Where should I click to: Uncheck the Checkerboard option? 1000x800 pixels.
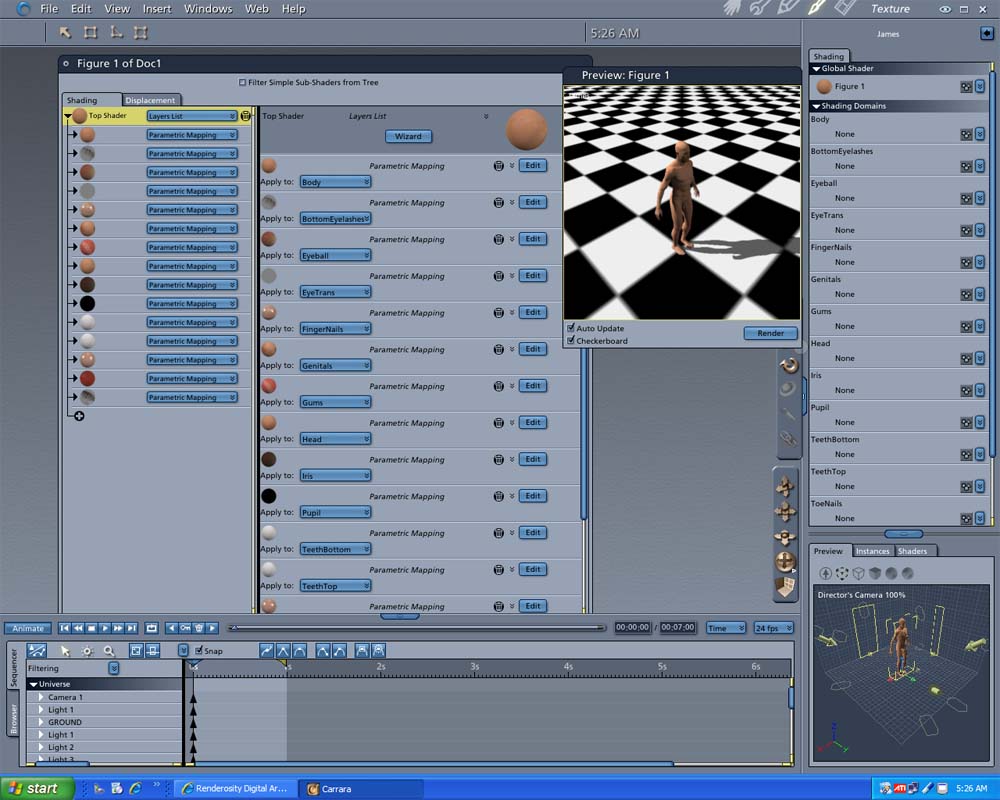(571, 341)
